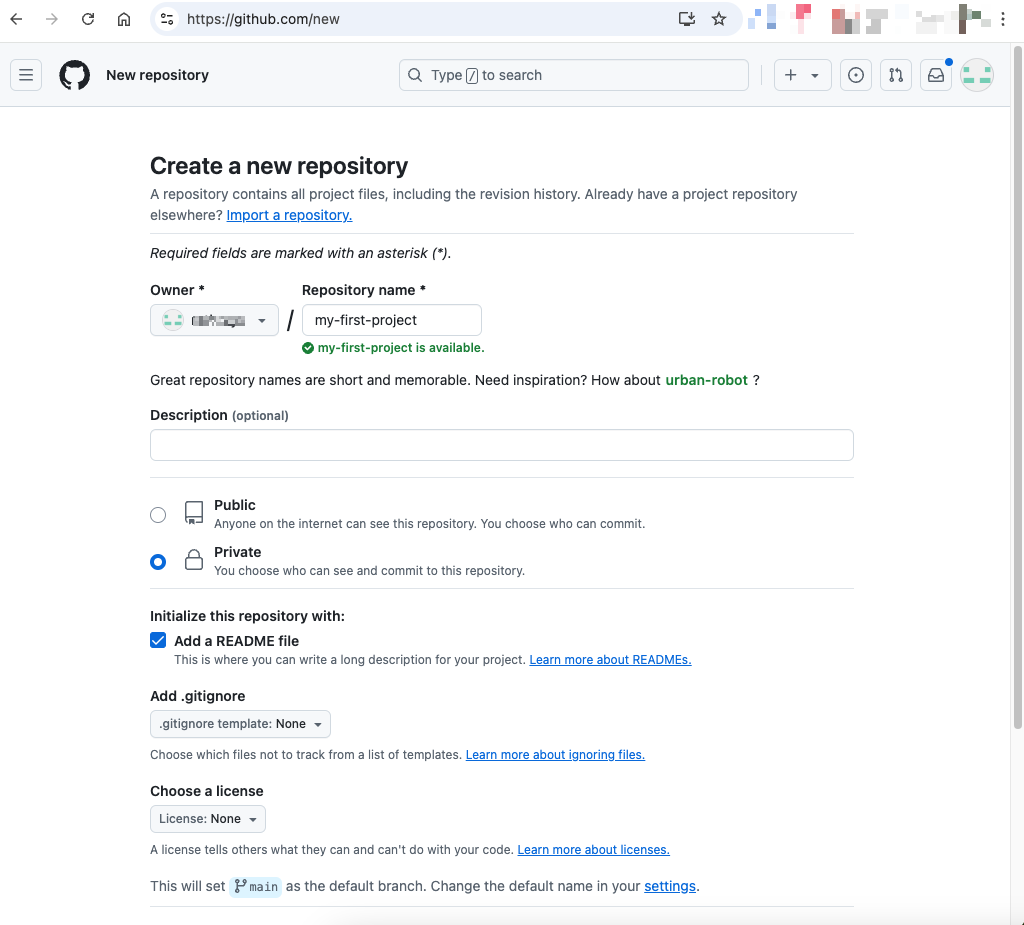
Task: Open the .gitignore template dropdown
Action: click(240, 724)
